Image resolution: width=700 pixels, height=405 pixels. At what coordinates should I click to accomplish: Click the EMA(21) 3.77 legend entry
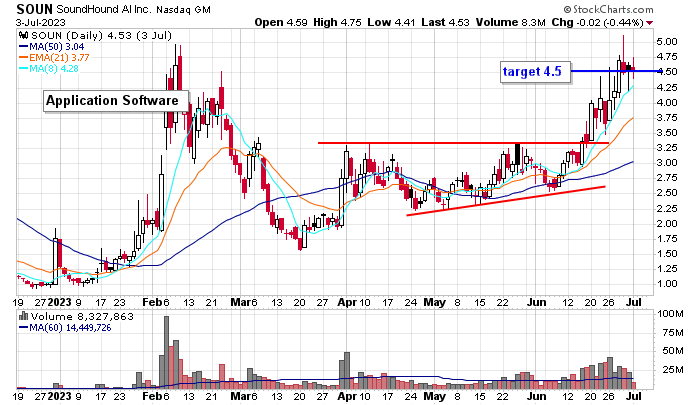point(54,57)
